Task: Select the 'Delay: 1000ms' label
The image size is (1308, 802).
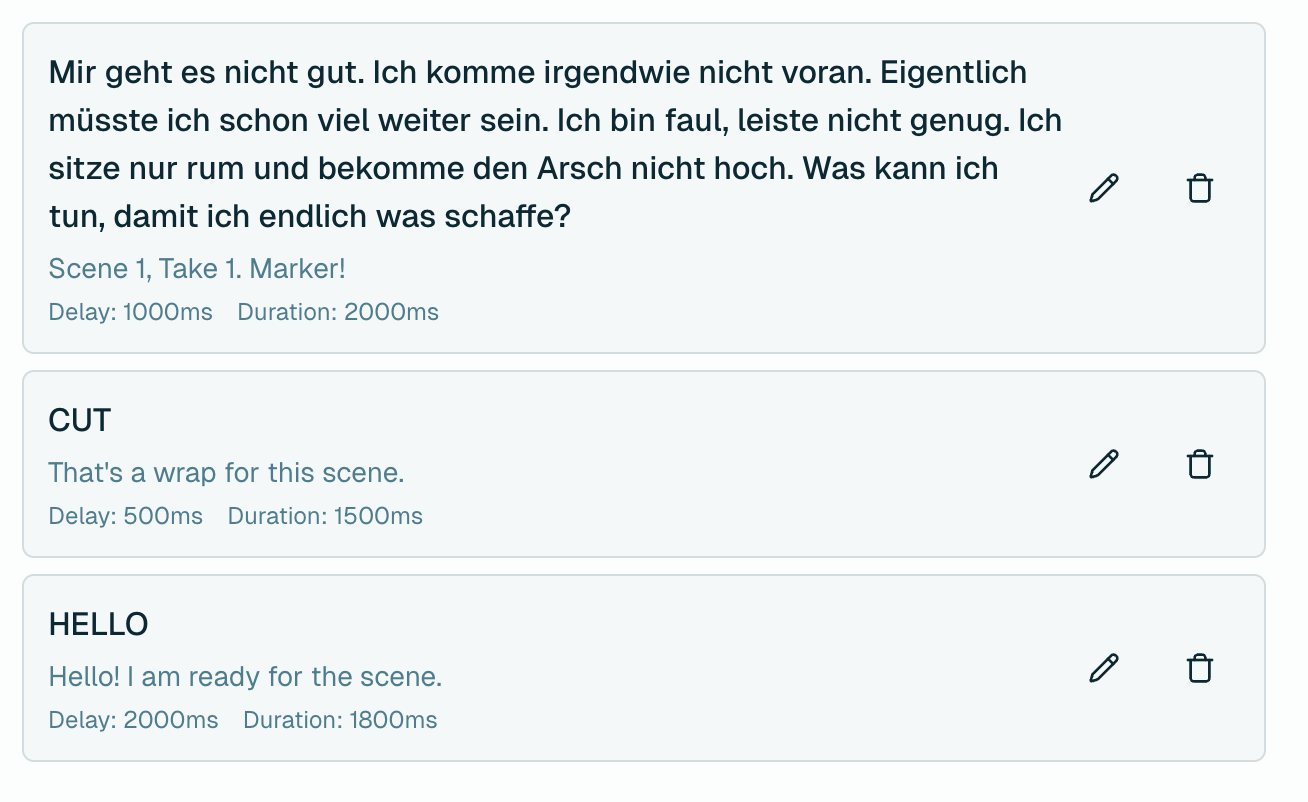Action: point(130,312)
